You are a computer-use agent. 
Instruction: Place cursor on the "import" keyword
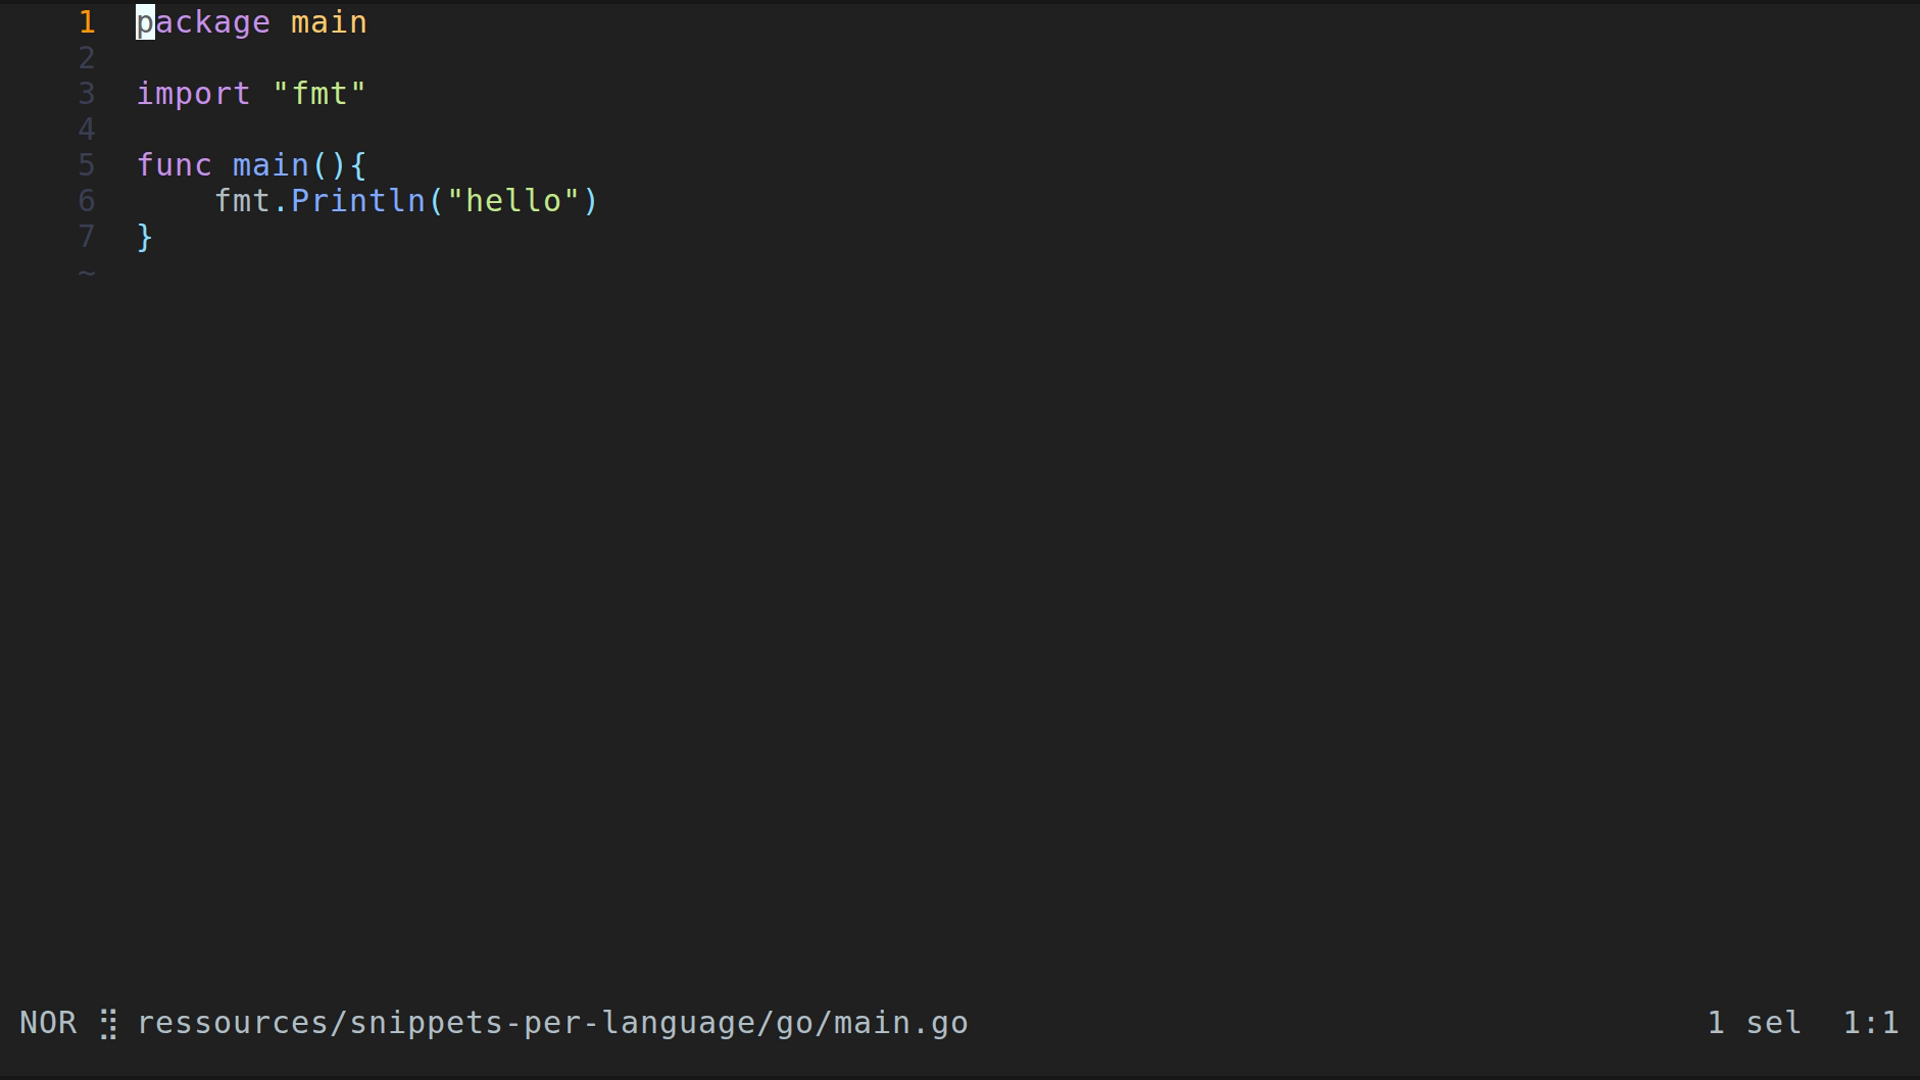coord(193,94)
